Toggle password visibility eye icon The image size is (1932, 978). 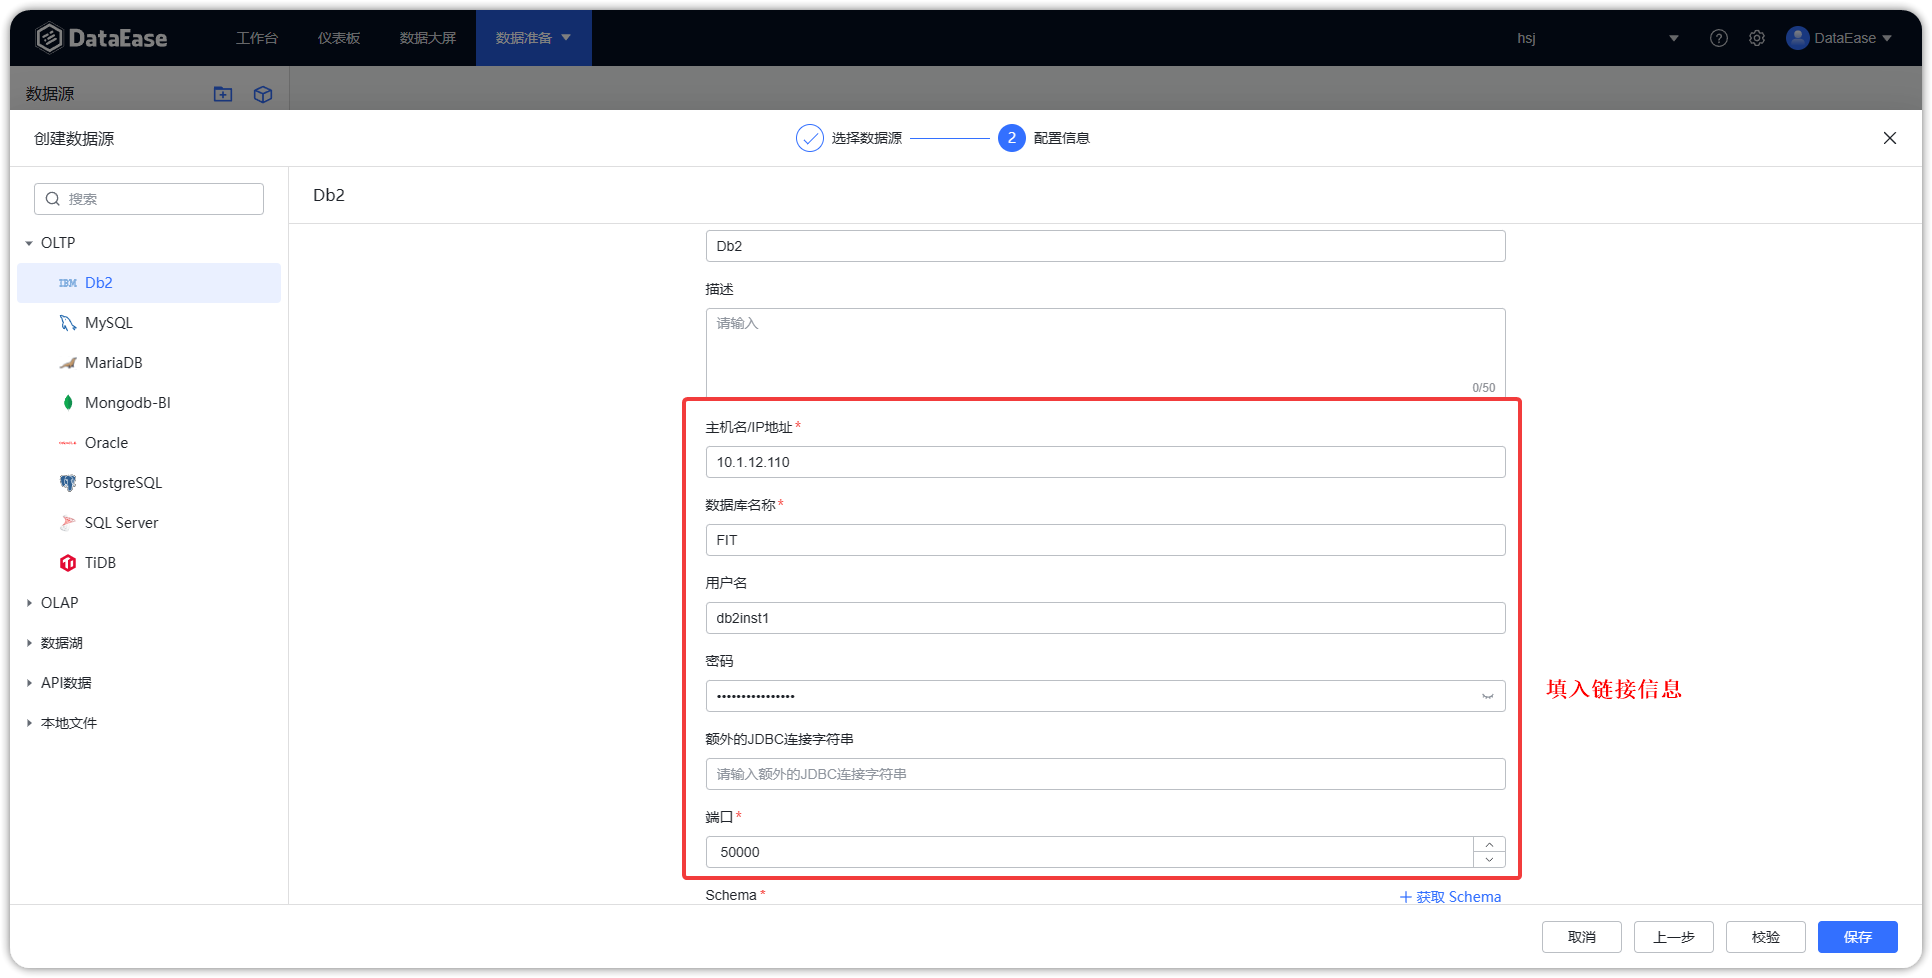(1487, 696)
